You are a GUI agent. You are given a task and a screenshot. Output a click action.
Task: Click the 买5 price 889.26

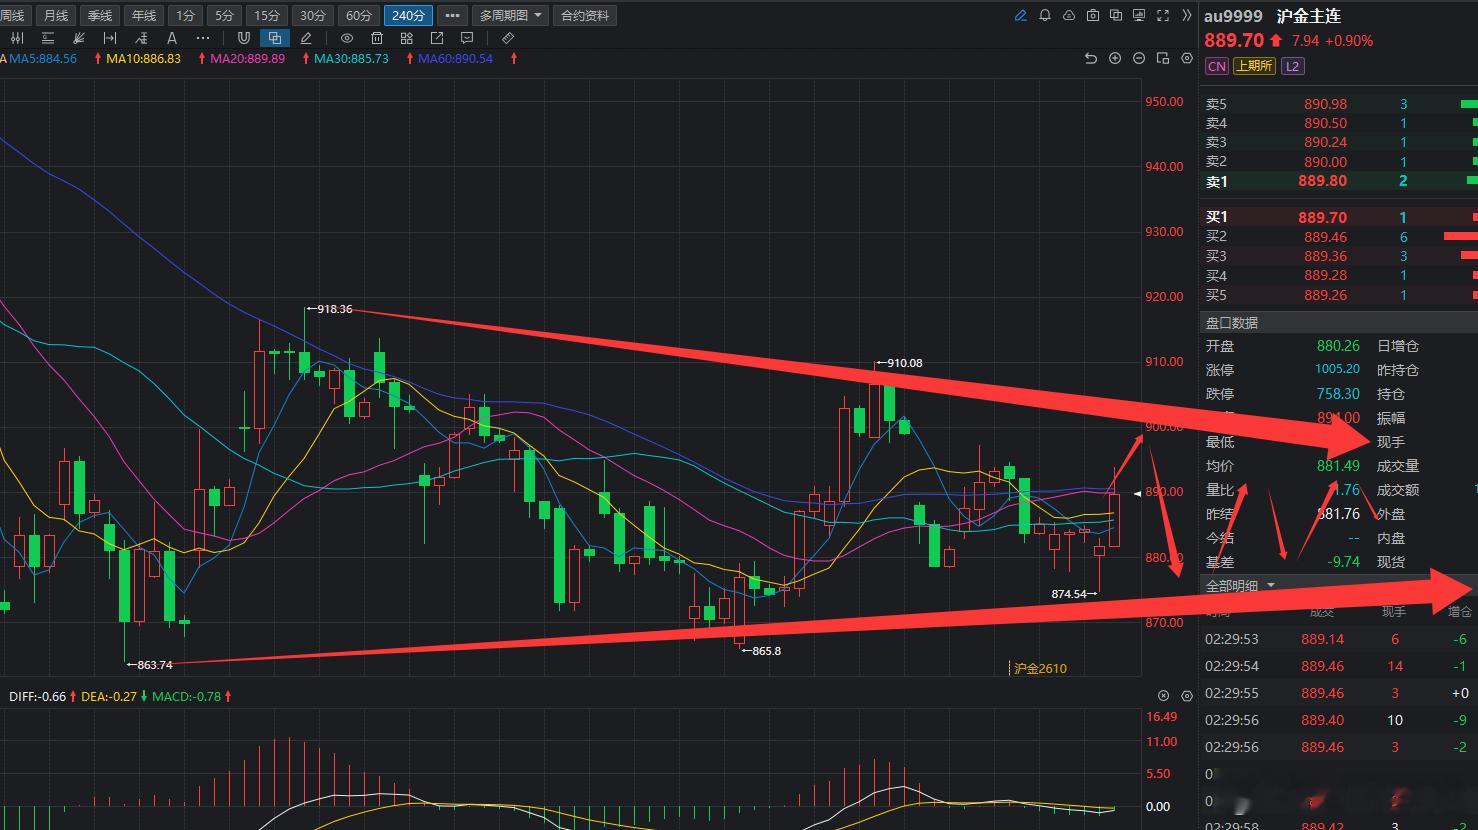1325,295
